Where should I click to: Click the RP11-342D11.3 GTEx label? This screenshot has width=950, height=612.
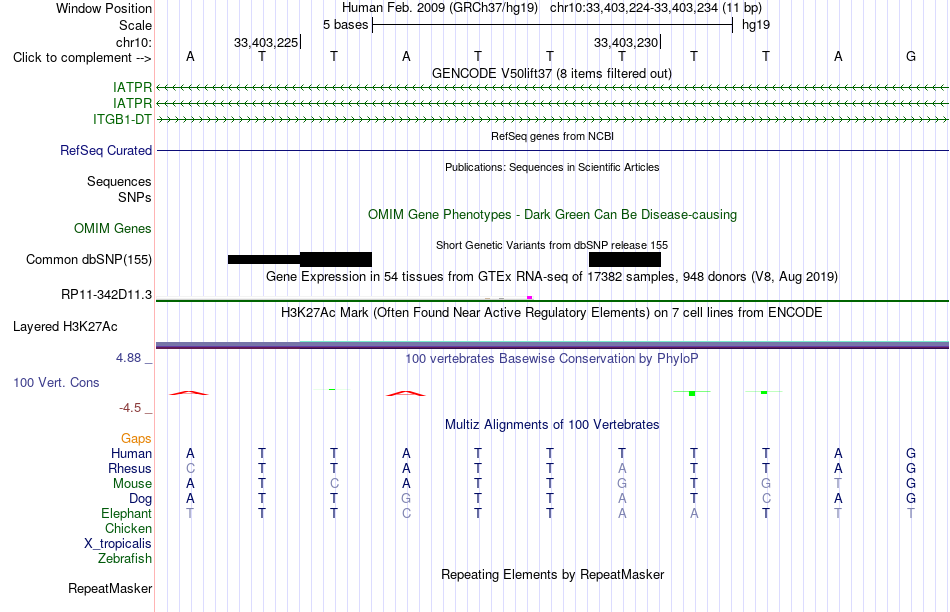pyautogui.click(x=107, y=295)
